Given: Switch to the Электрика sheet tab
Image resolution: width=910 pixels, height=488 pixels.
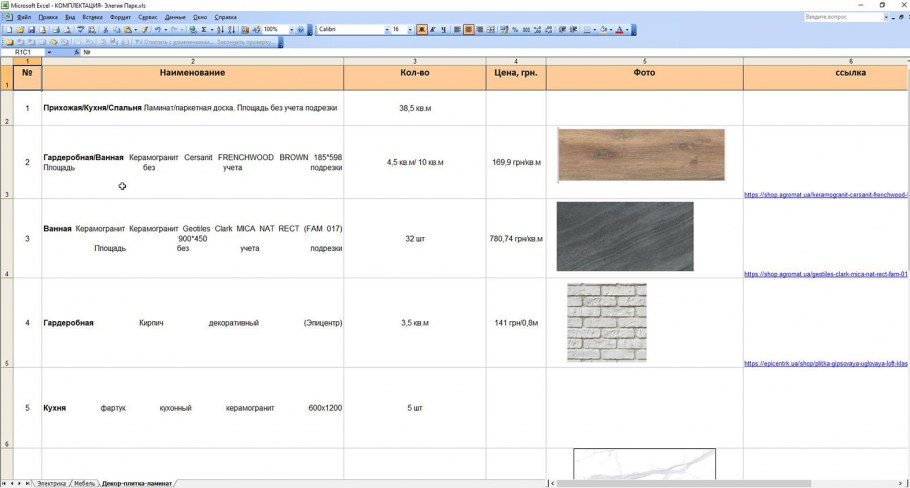Looking at the screenshot, I should click(x=51, y=483).
